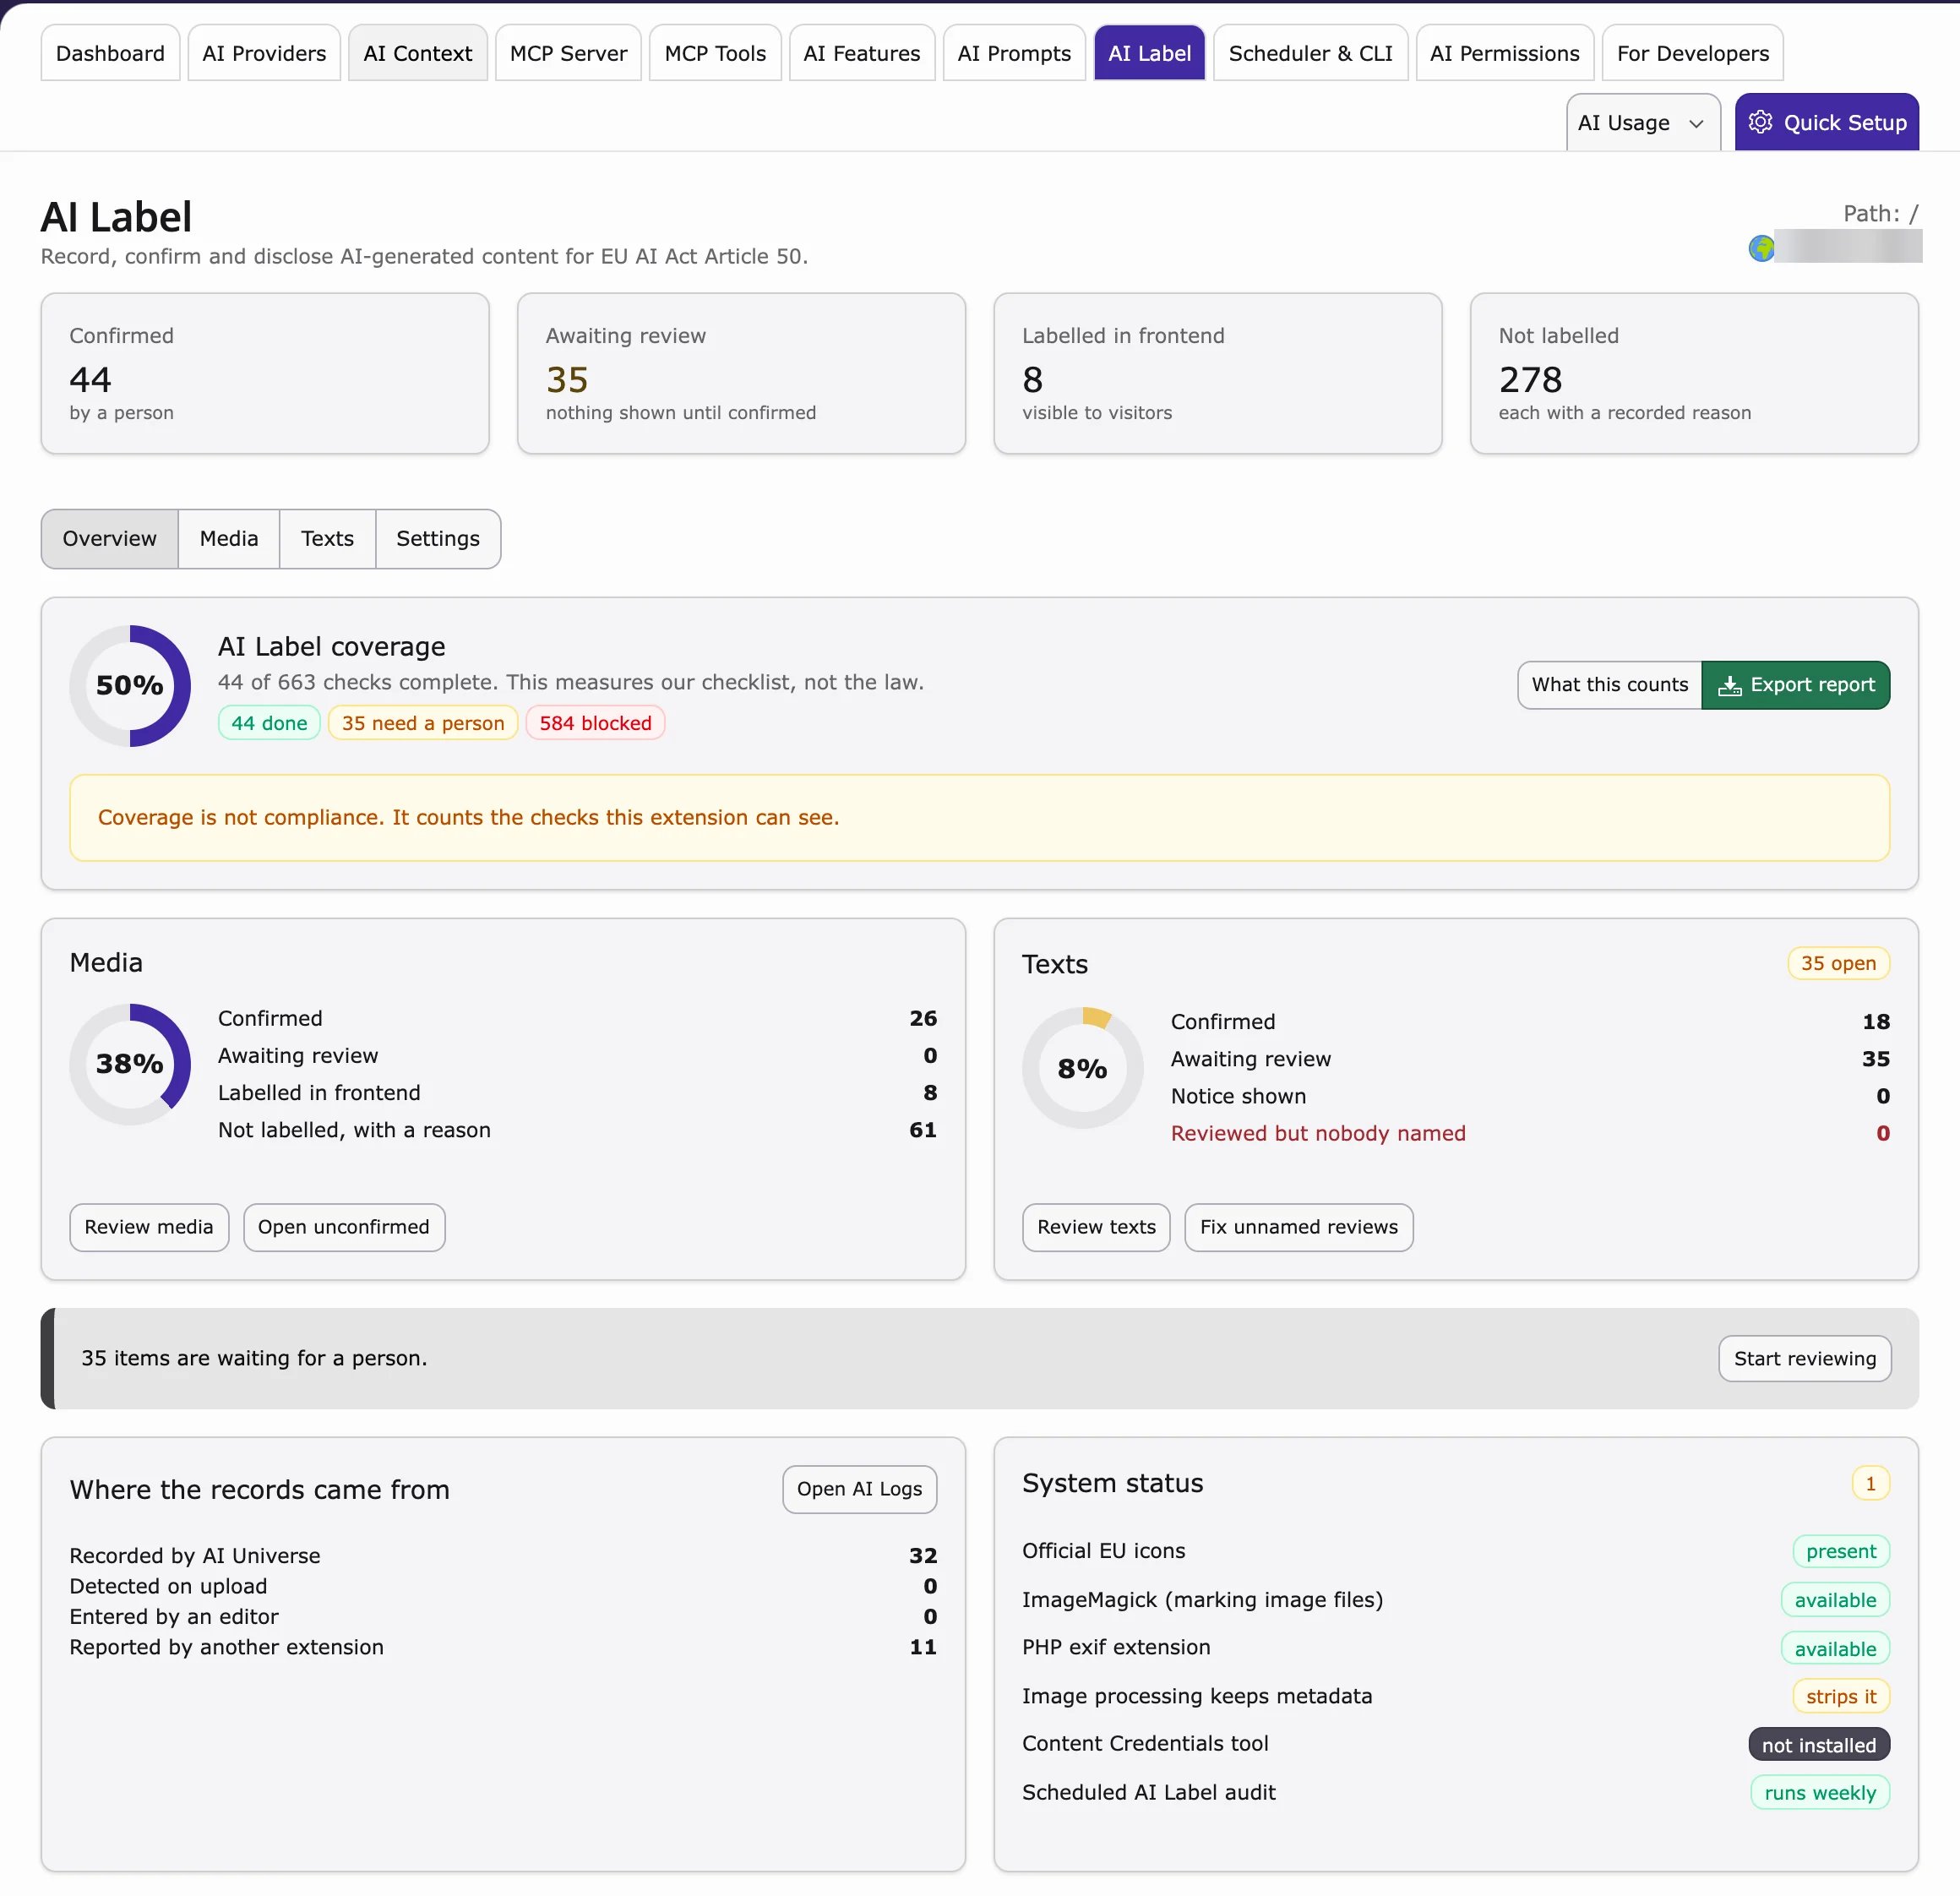Viewport: 1960px width, 1896px height.
Task: Expand the AI Usage dropdown
Action: click(x=1642, y=122)
